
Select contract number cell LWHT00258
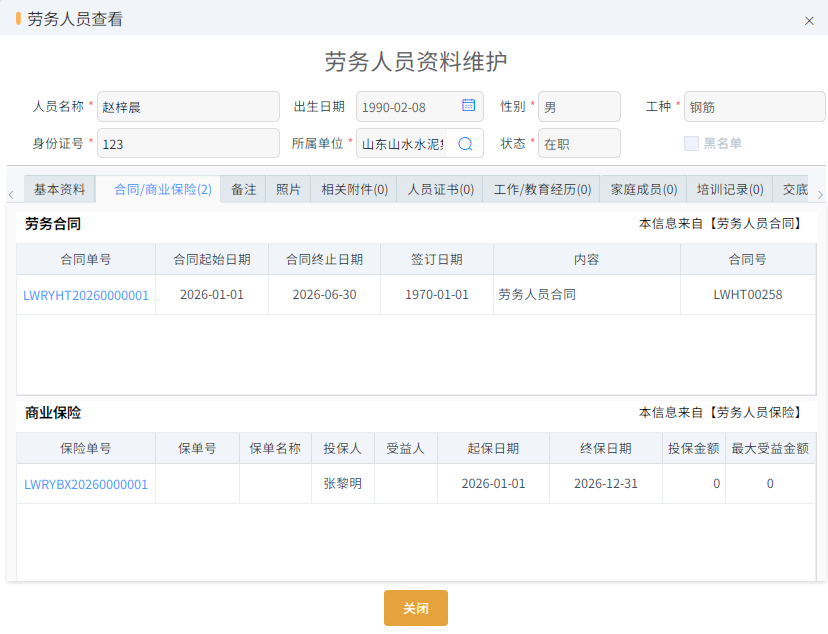tap(748, 295)
